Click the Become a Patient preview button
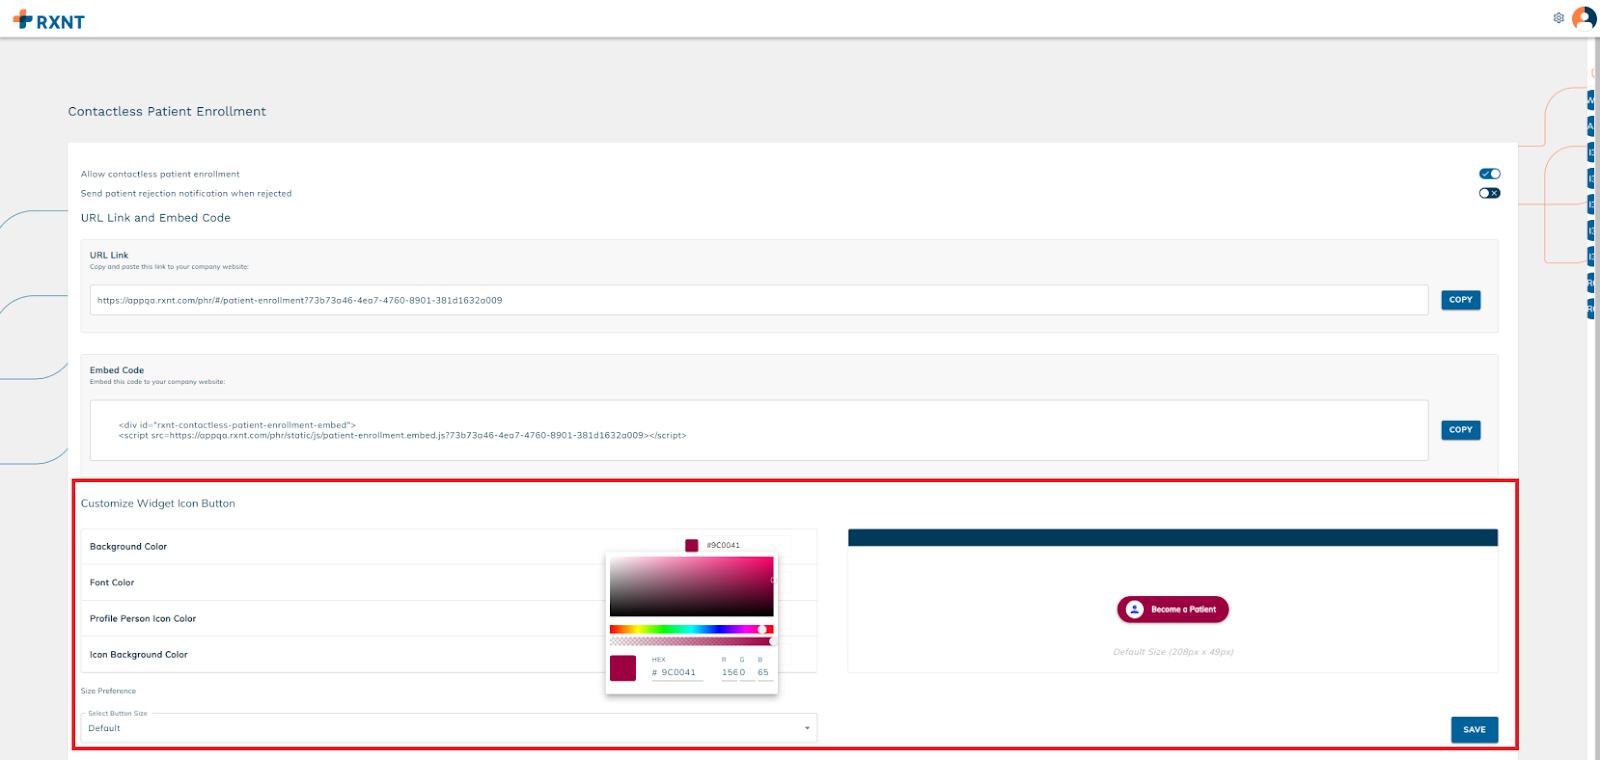The width and height of the screenshot is (1600, 760). coord(1173,609)
